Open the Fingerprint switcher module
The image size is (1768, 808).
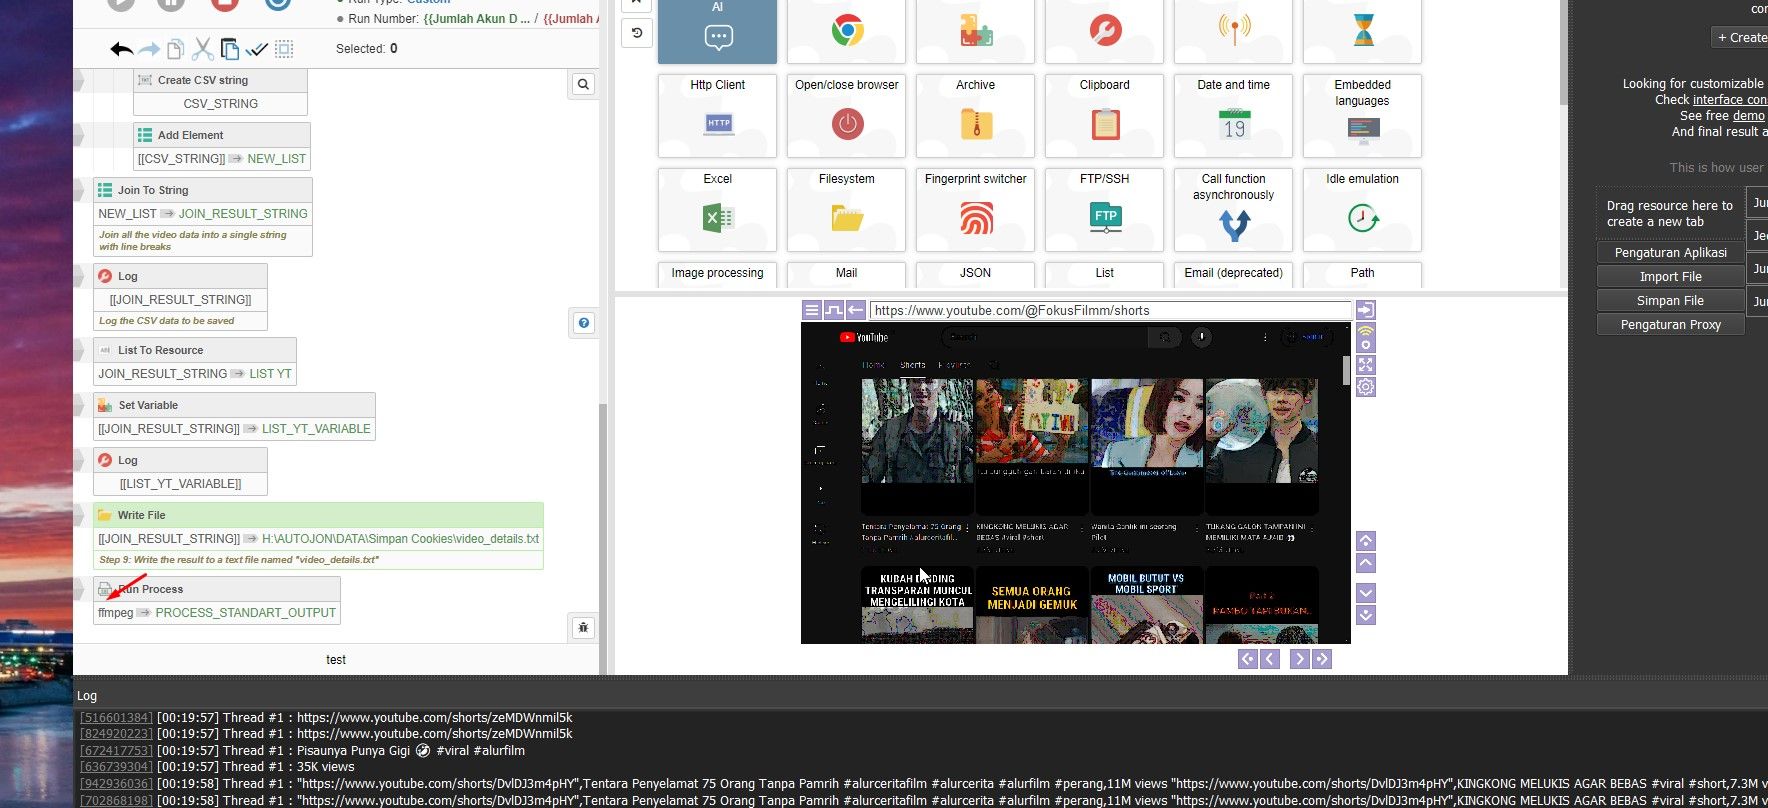pyautogui.click(x=975, y=209)
